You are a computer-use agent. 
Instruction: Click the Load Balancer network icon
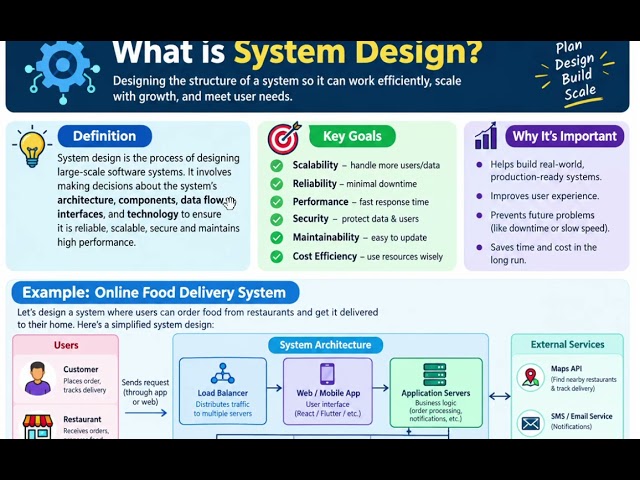coord(222,373)
